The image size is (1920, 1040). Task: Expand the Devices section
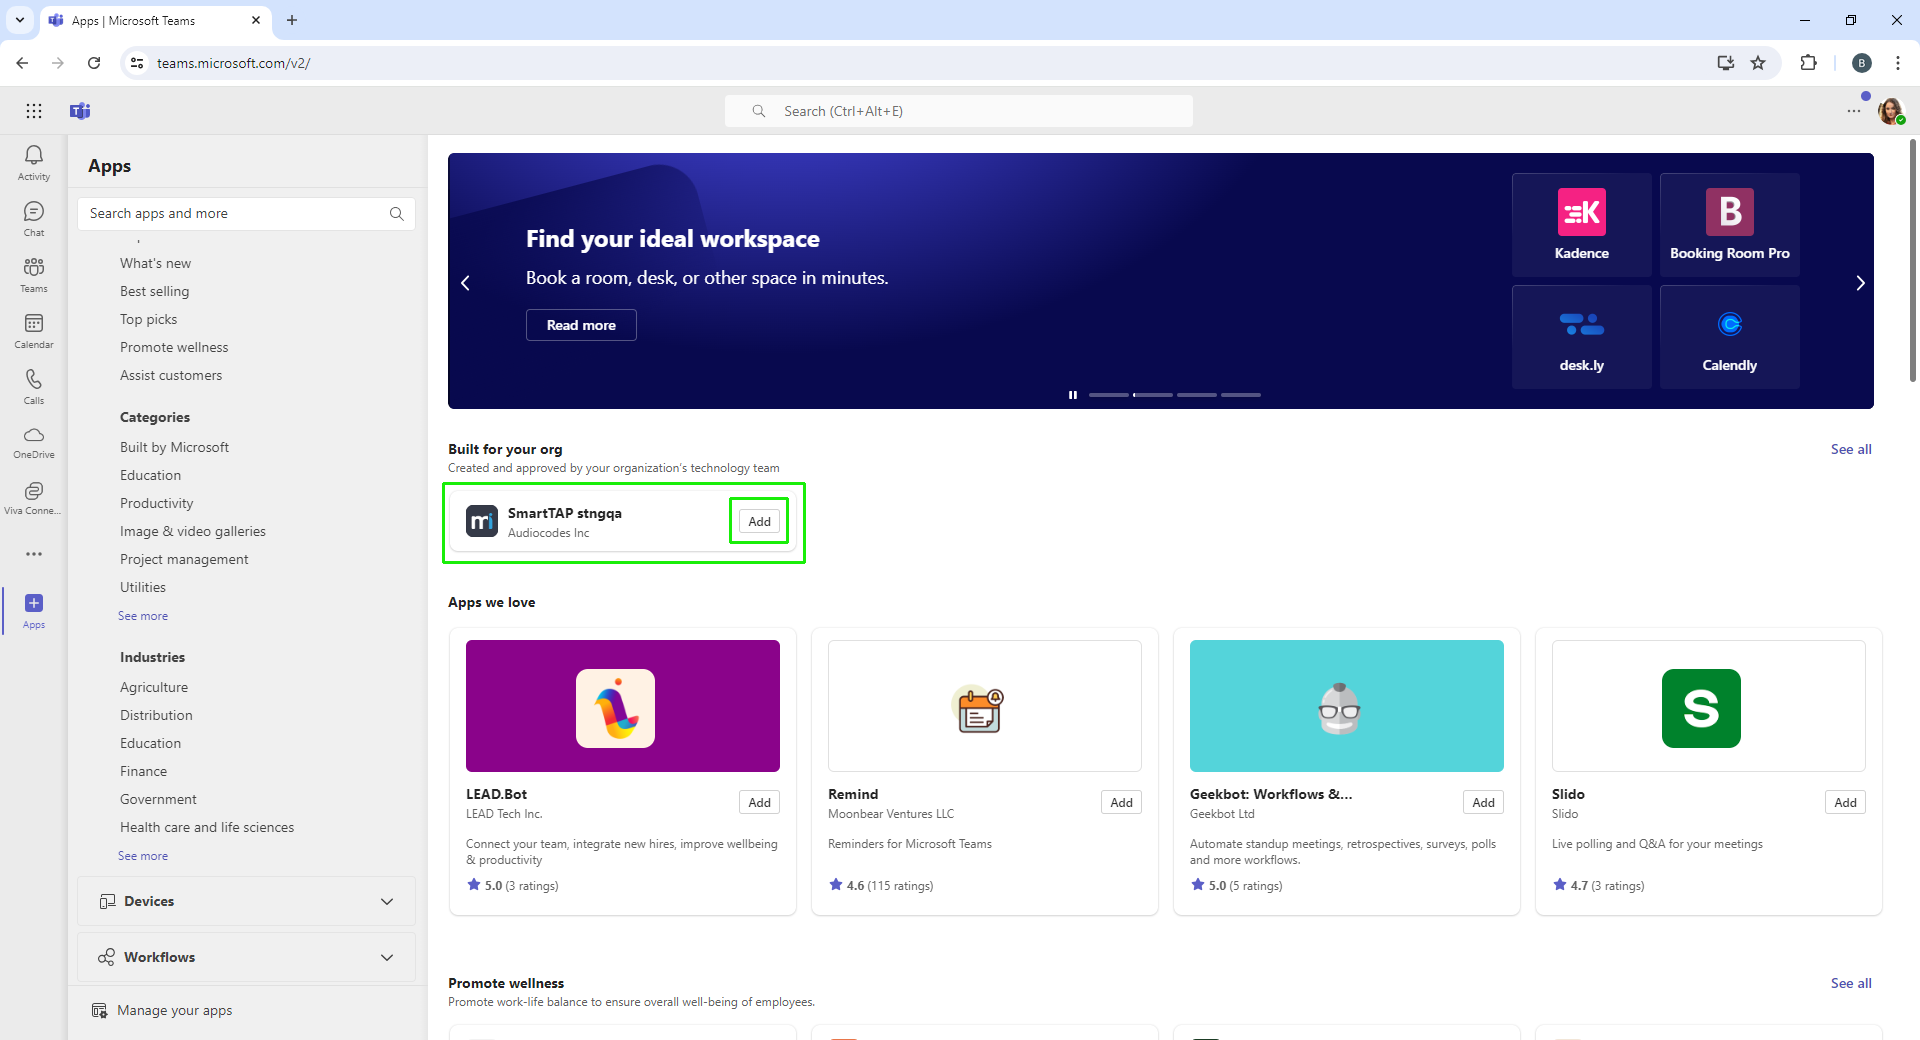pyautogui.click(x=246, y=901)
